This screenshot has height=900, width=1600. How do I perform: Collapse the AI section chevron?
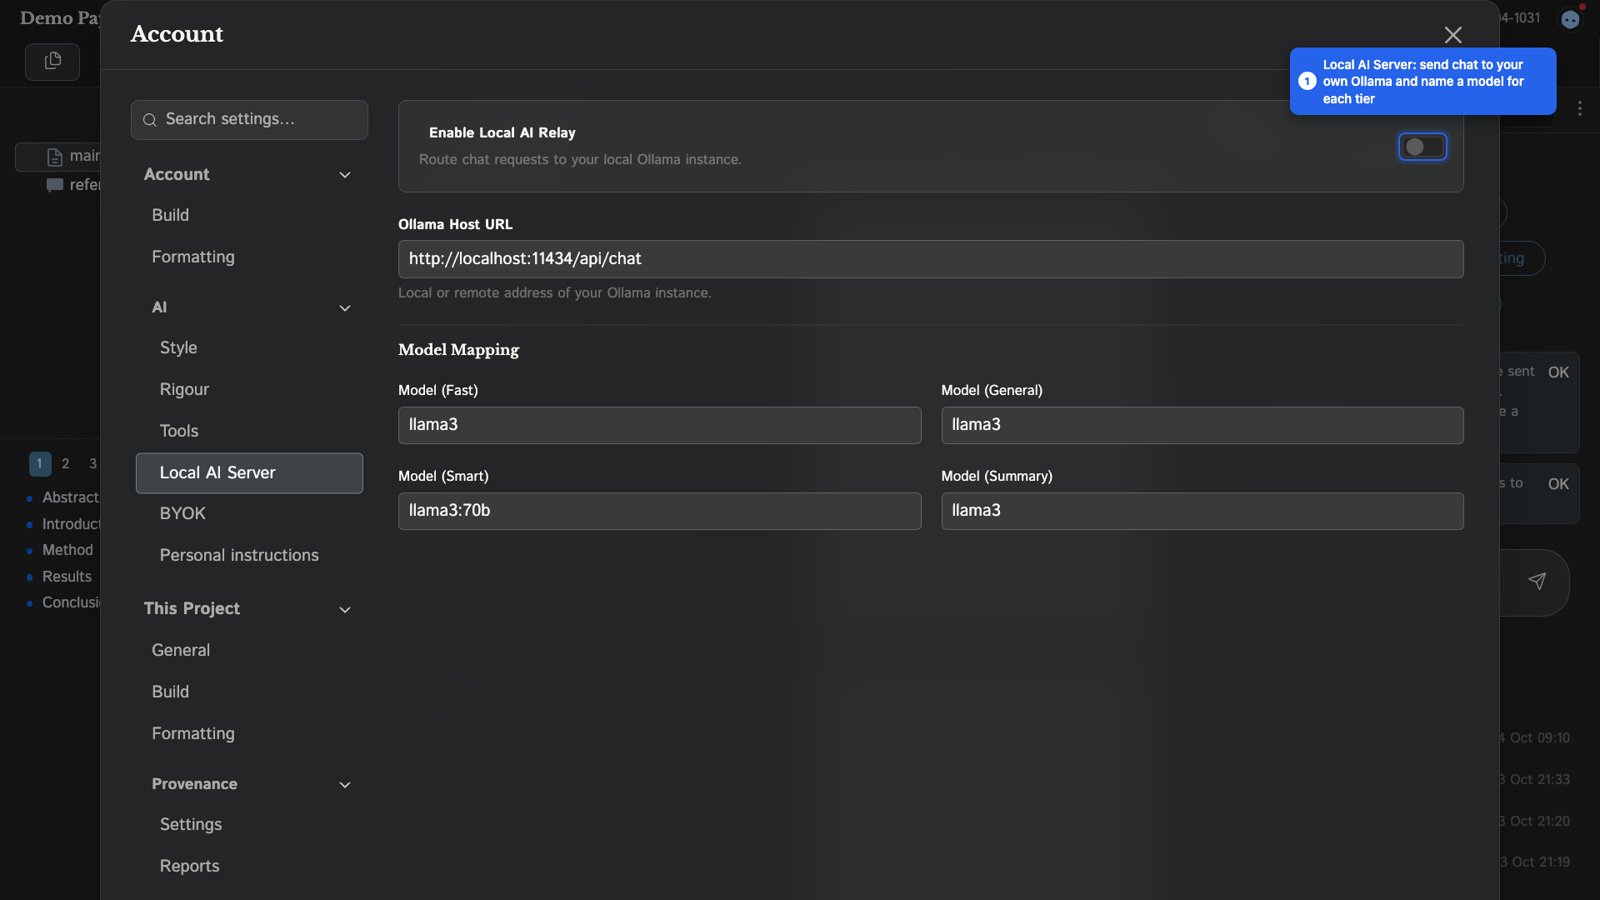pyautogui.click(x=345, y=308)
